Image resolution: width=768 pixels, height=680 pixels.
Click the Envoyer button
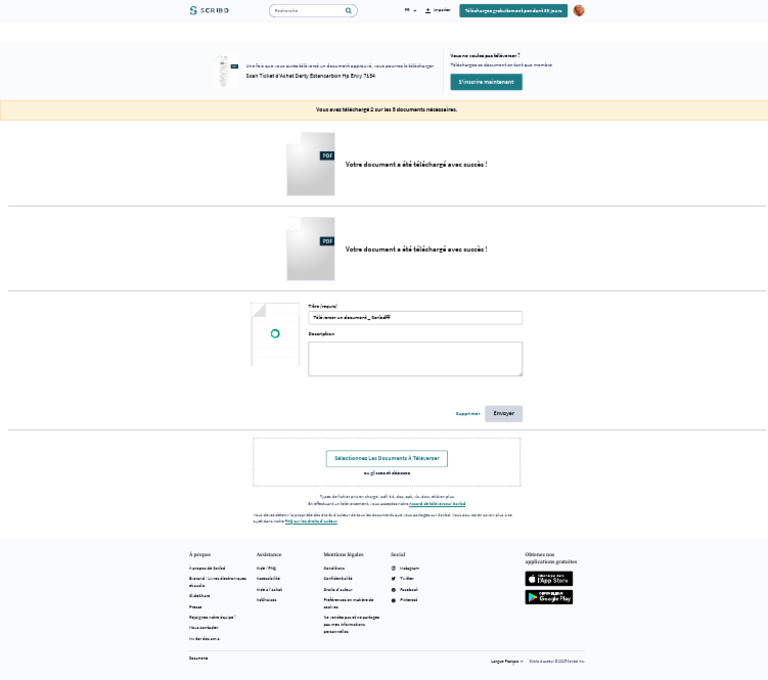point(504,413)
